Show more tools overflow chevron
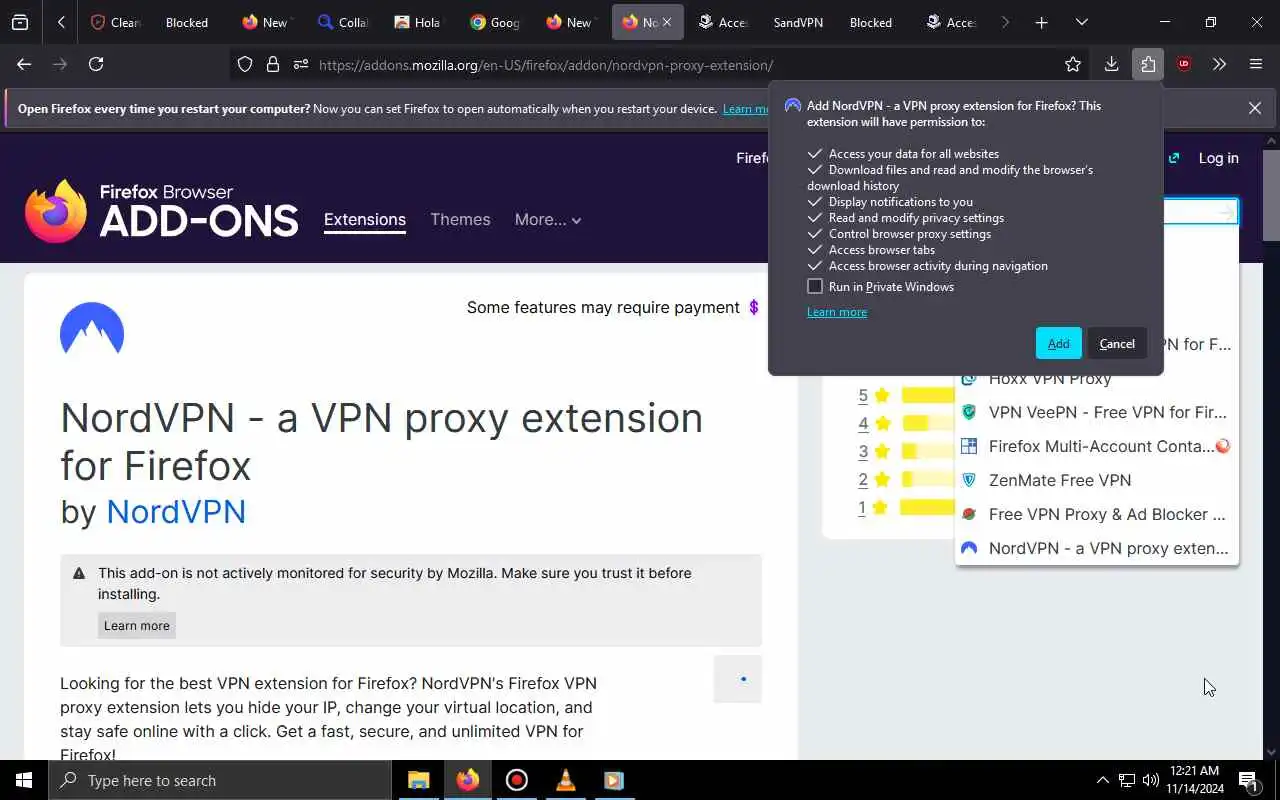Image resolution: width=1280 pixels, height=800 pixels. point(1219,64)
